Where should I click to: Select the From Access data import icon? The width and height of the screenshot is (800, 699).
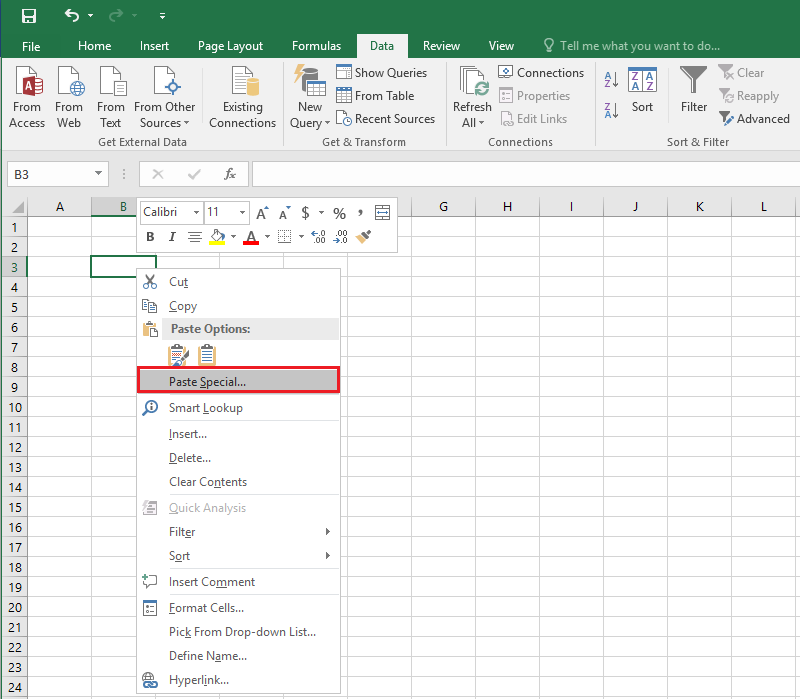point(27,95)
